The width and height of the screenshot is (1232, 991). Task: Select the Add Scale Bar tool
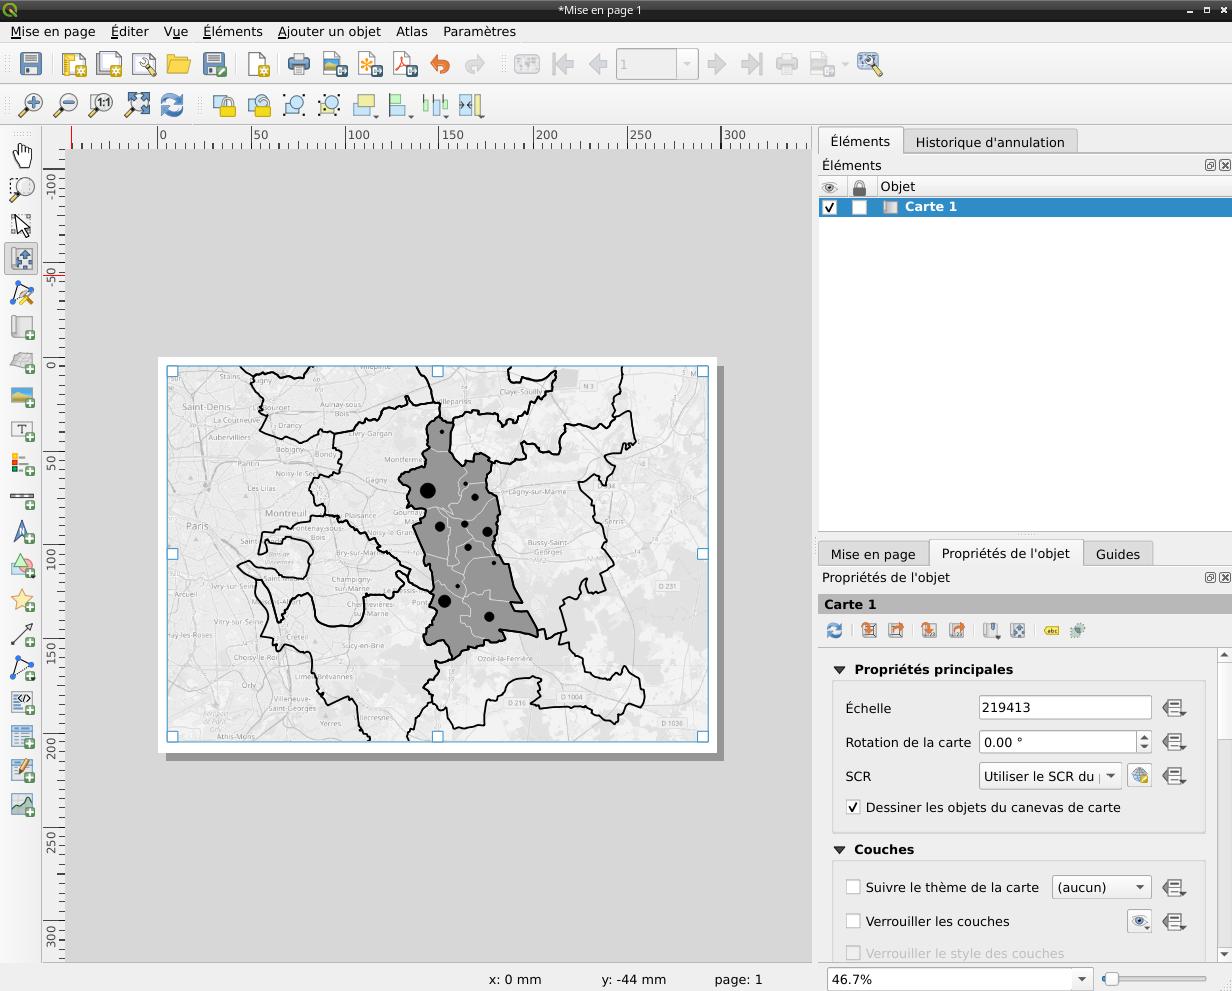tap(22, 498)
